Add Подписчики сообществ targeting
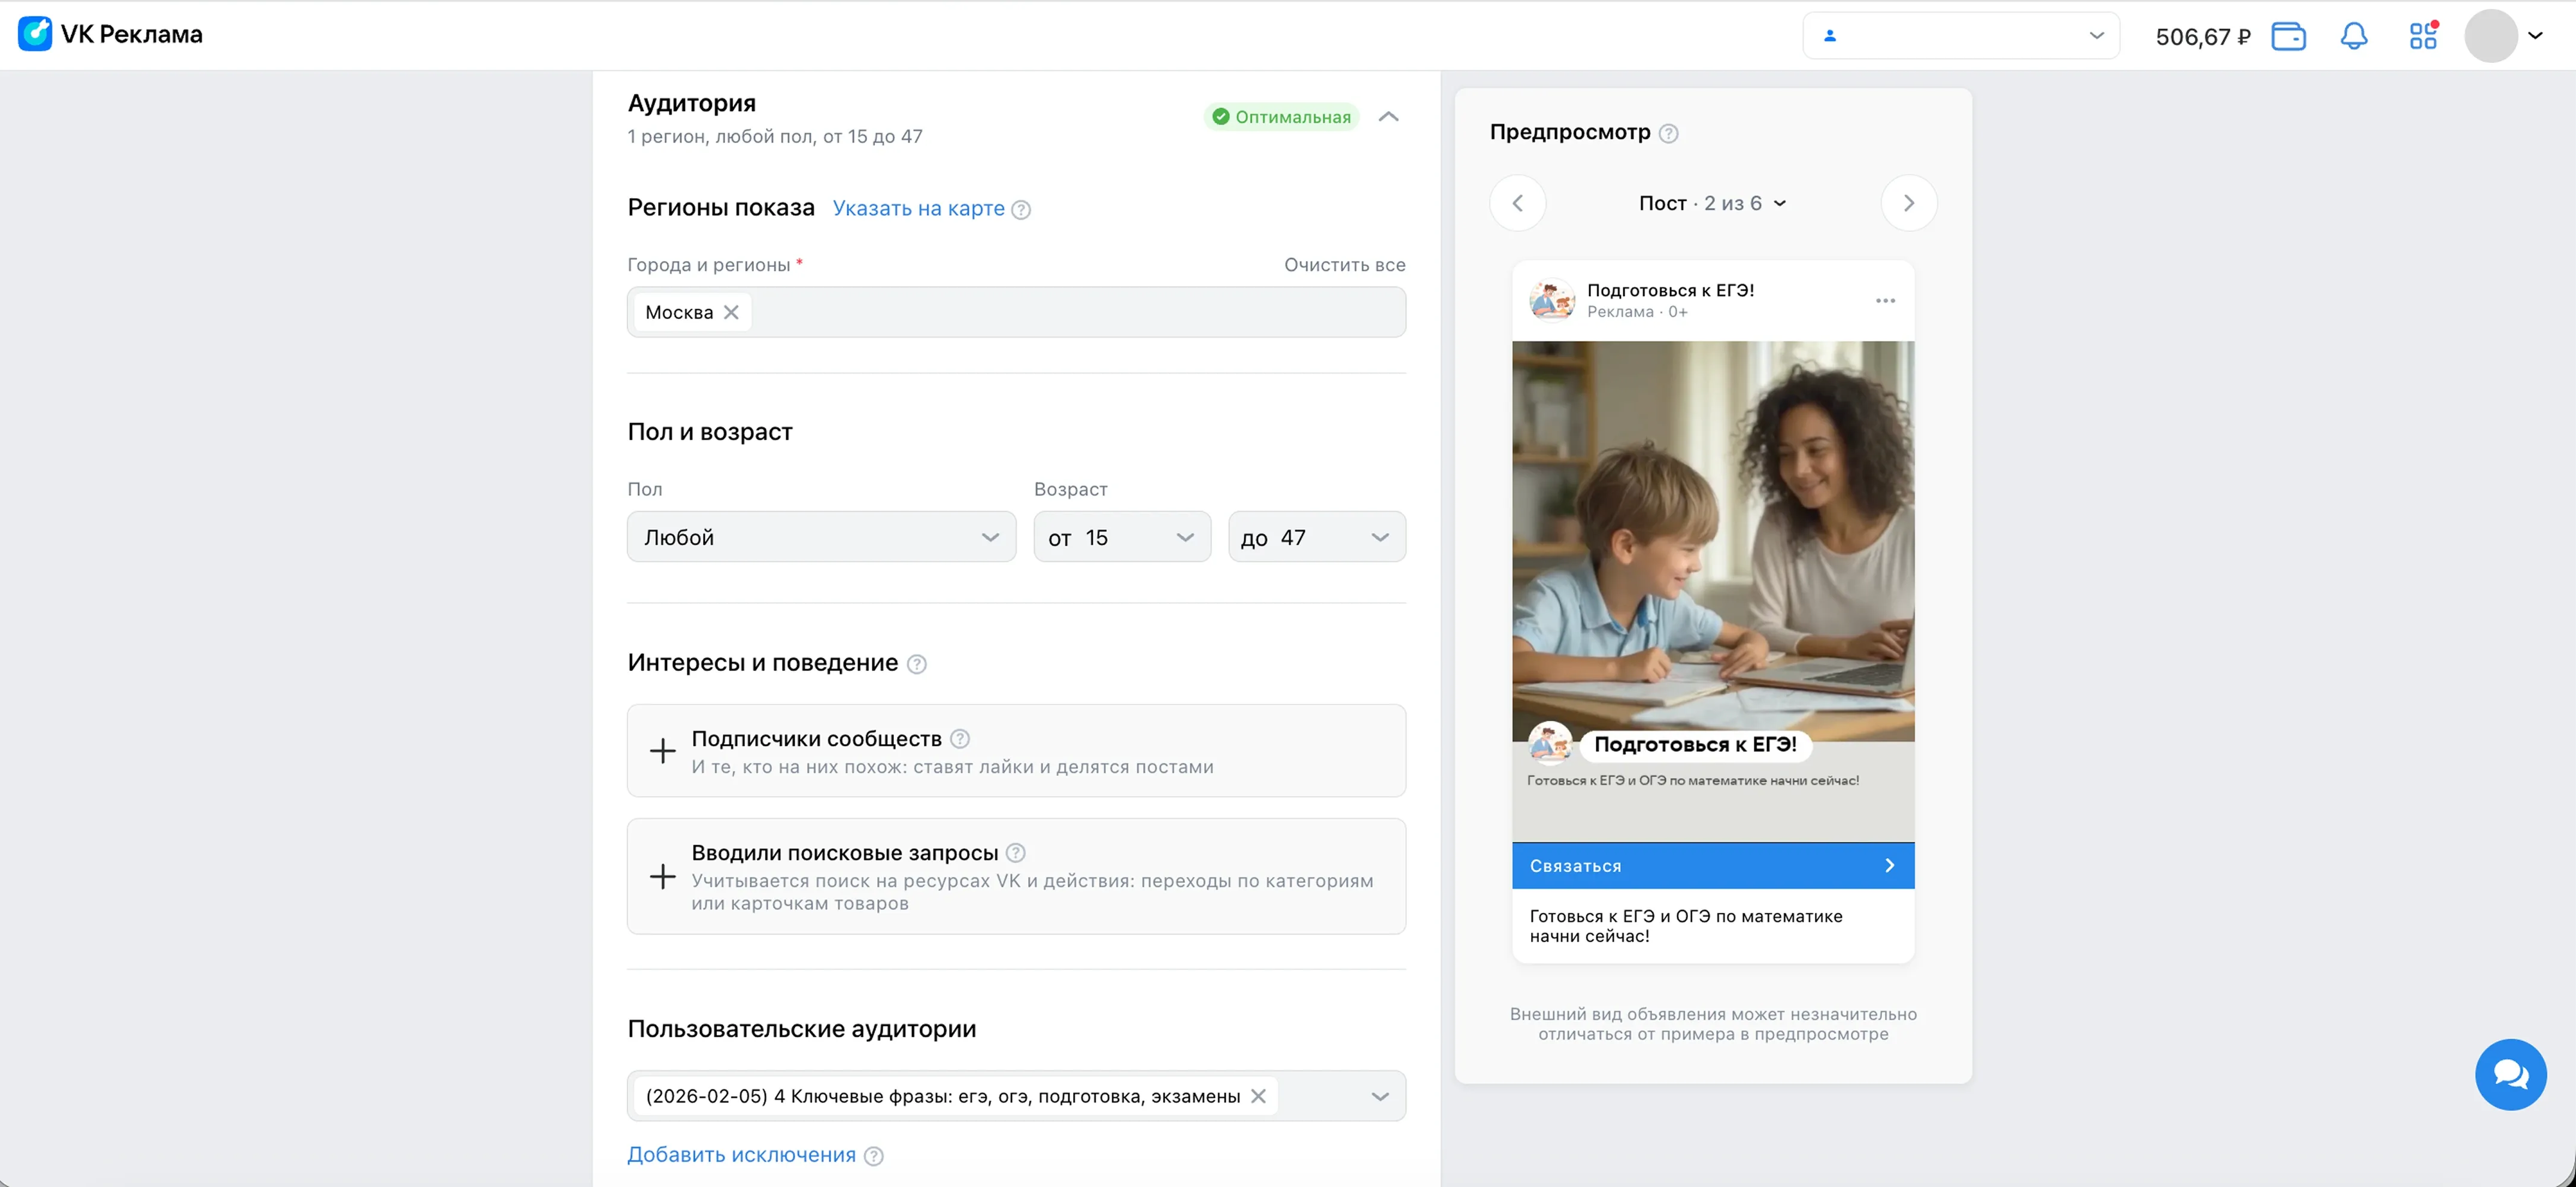This screenshot has width=2576, height=1187. pos(663,751)
